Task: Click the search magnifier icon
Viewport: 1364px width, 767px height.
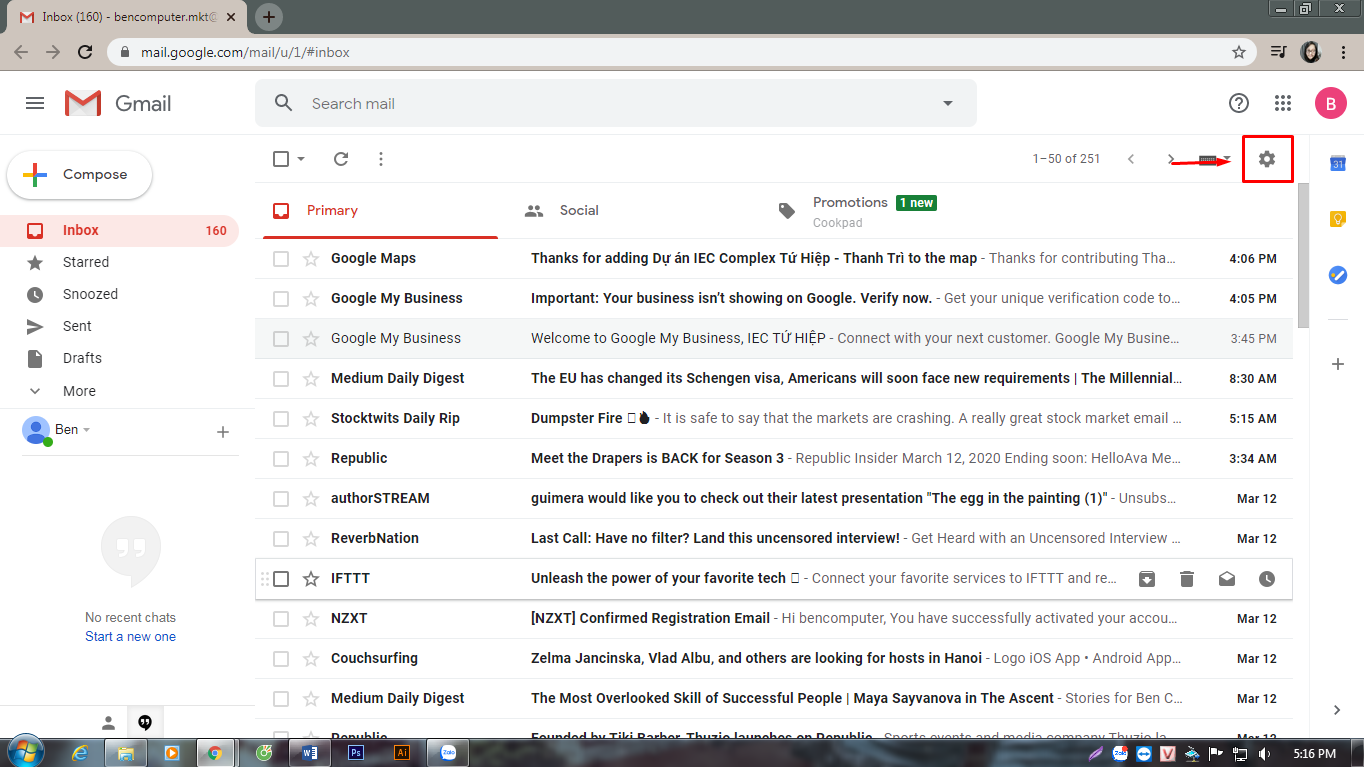Action: tap(284, 103)
